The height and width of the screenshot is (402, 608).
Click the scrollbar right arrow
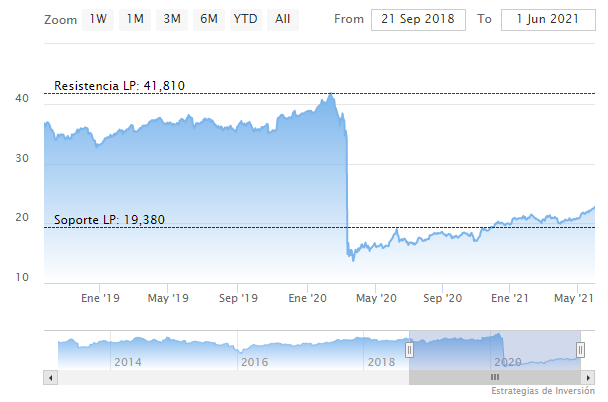[590, 377]
